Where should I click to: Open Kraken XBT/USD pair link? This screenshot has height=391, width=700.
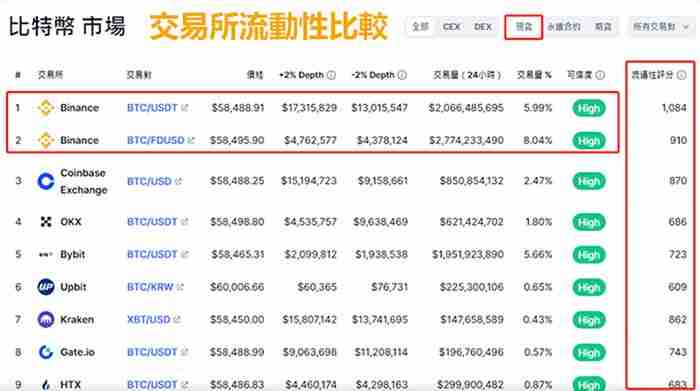(149, 320)
